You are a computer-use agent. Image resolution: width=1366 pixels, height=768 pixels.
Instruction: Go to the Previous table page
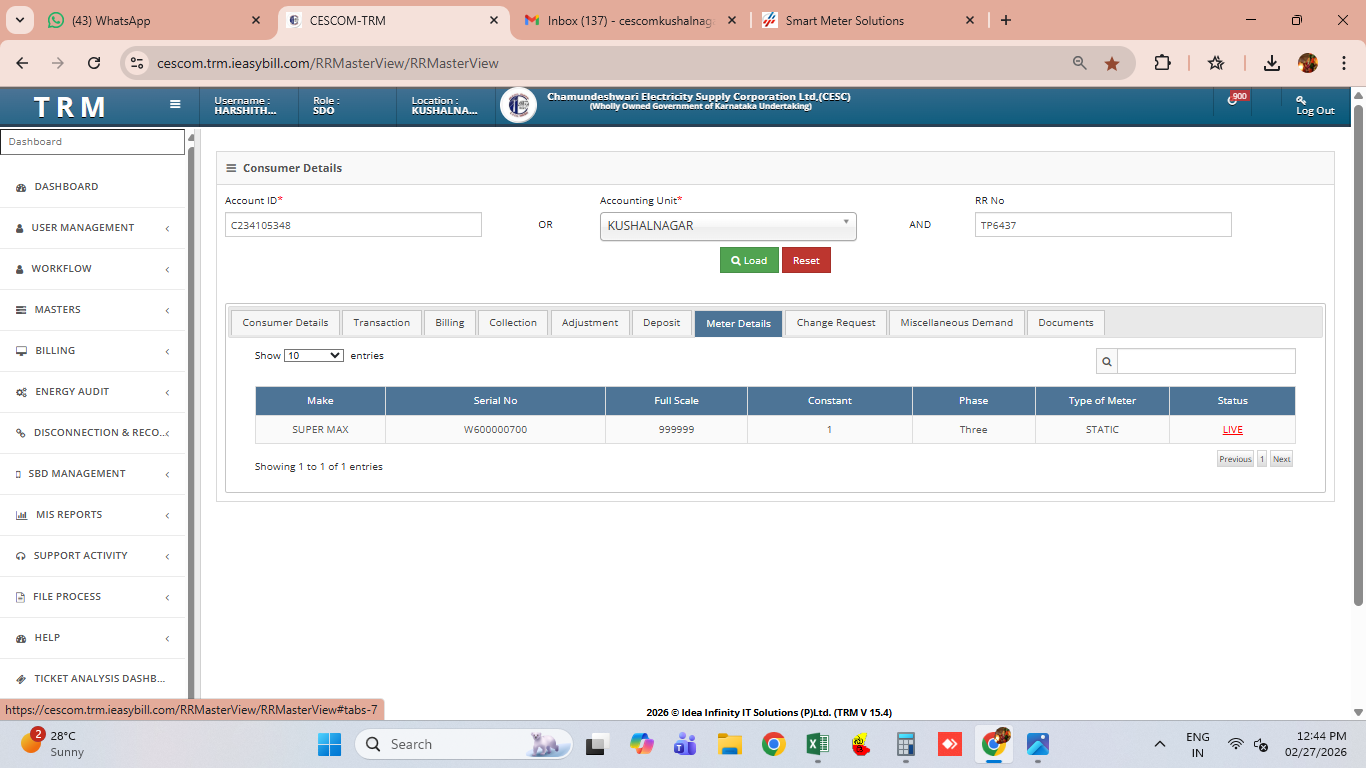[1235, 459]
